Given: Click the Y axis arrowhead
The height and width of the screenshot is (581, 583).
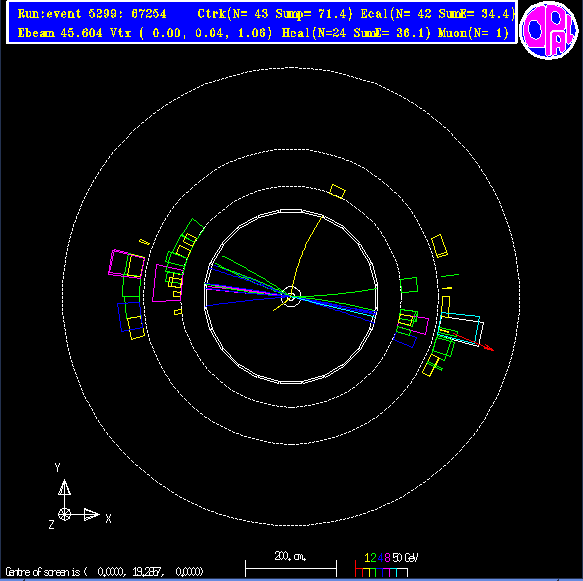Looking at the screenshot, I should 64,487.
